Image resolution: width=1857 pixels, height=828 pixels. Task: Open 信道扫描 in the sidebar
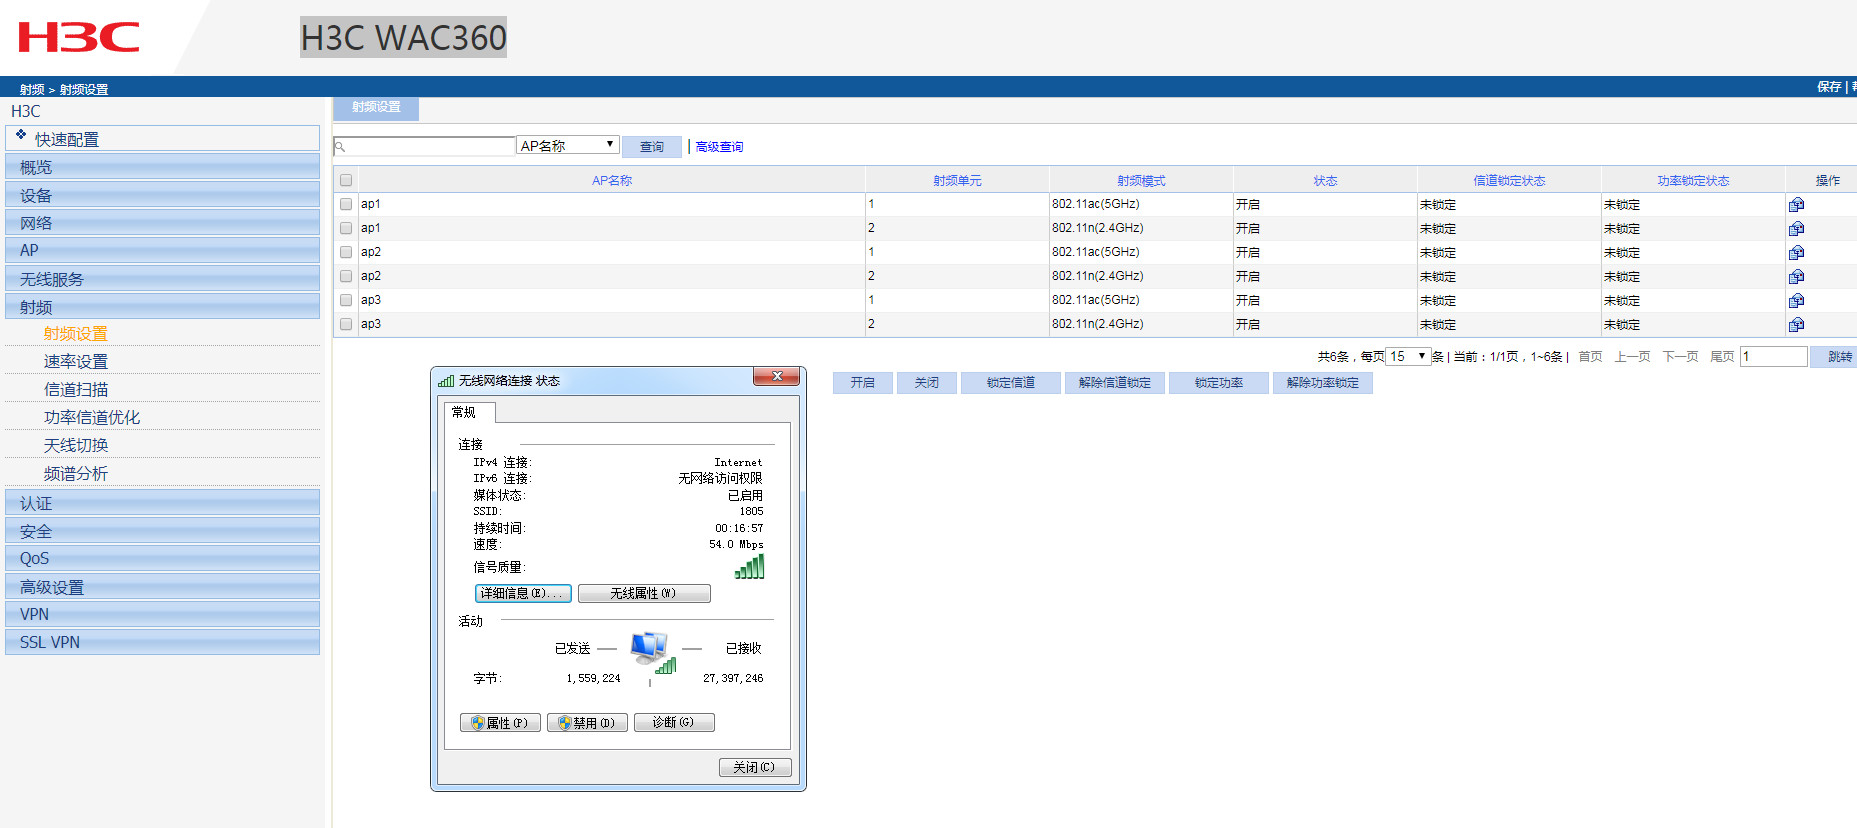[76, 389]
